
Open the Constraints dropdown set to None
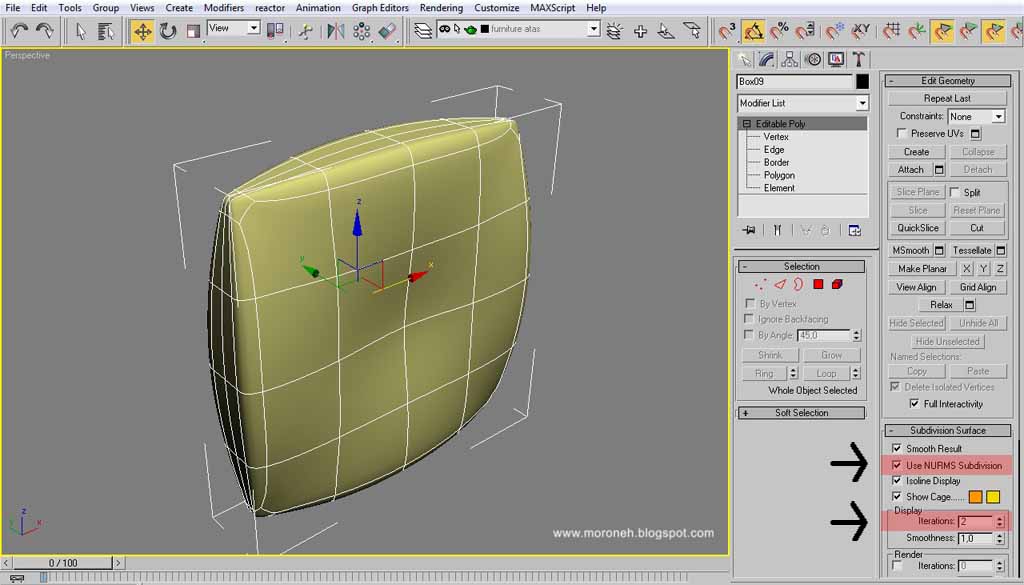976,116
